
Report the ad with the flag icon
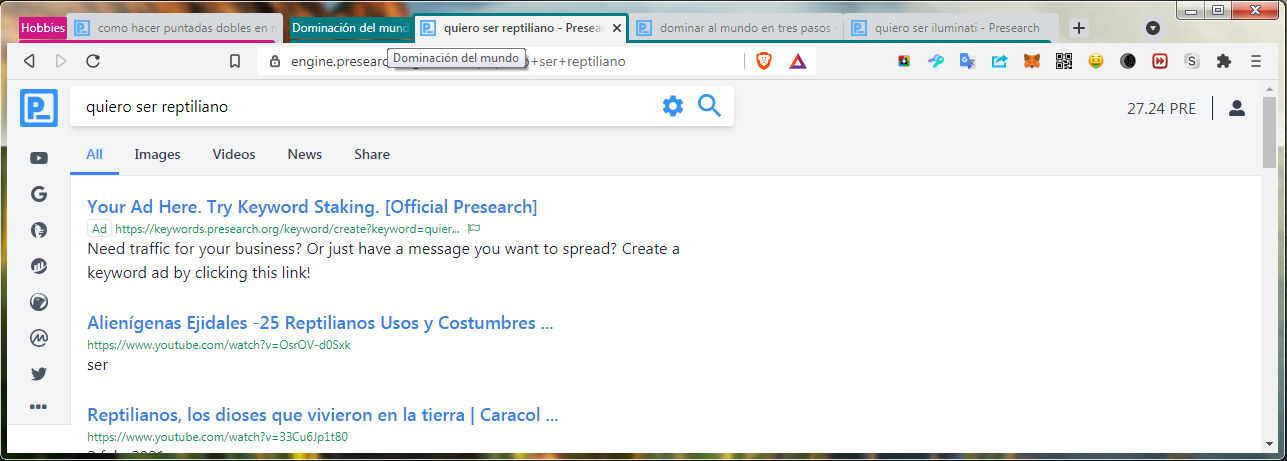[x=474, y=229]
